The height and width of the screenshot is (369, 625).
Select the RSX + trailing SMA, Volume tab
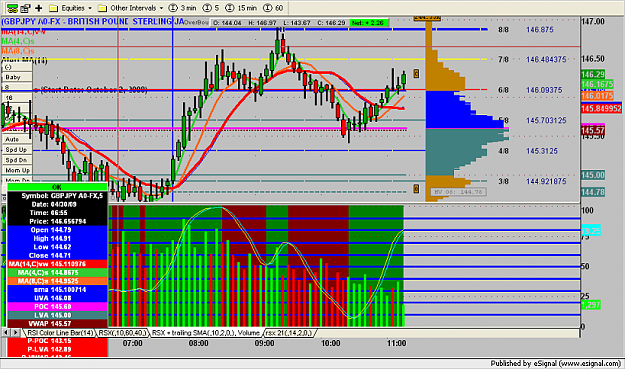coord(206,332)
